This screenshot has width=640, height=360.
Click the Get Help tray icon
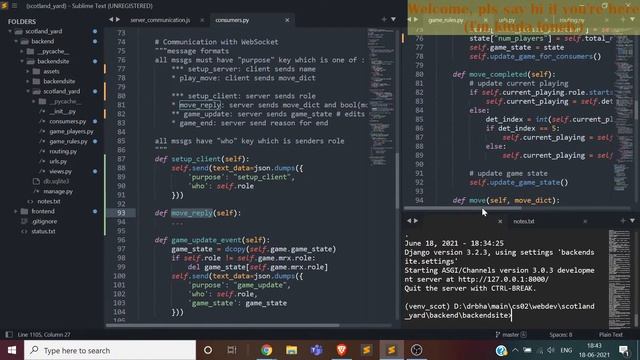[501, 350]
